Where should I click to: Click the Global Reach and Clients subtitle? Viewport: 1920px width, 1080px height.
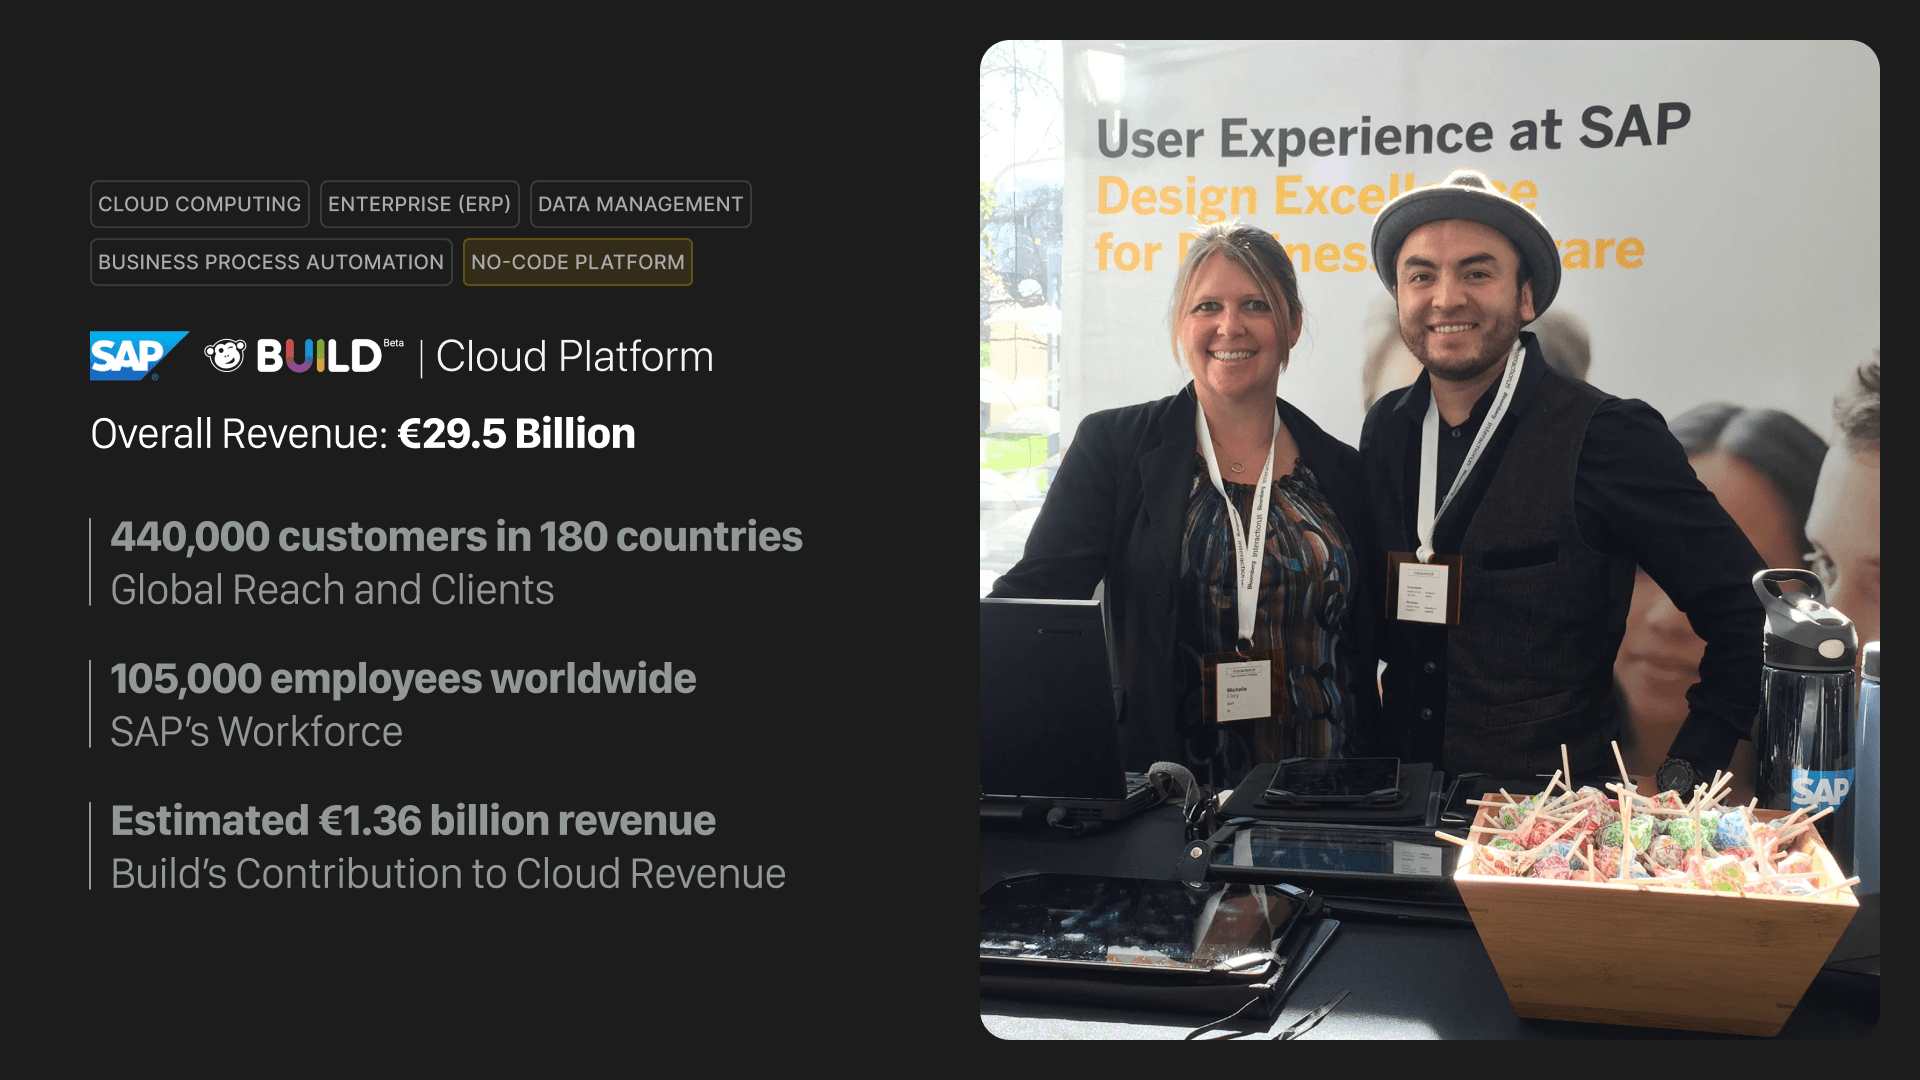332,590
